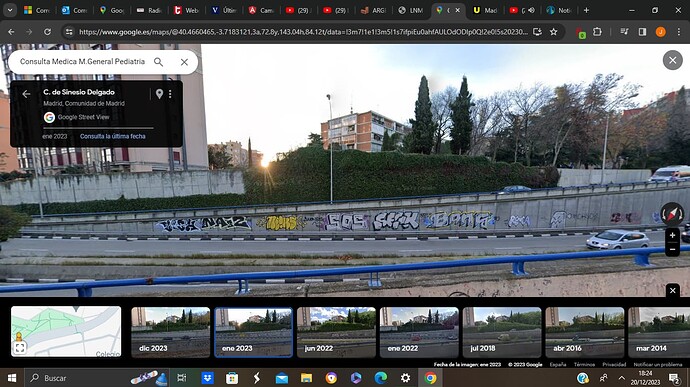Click the browser back arrow
Image resolution: width=690 pixels, height=387 pixels.
(11, 32)
